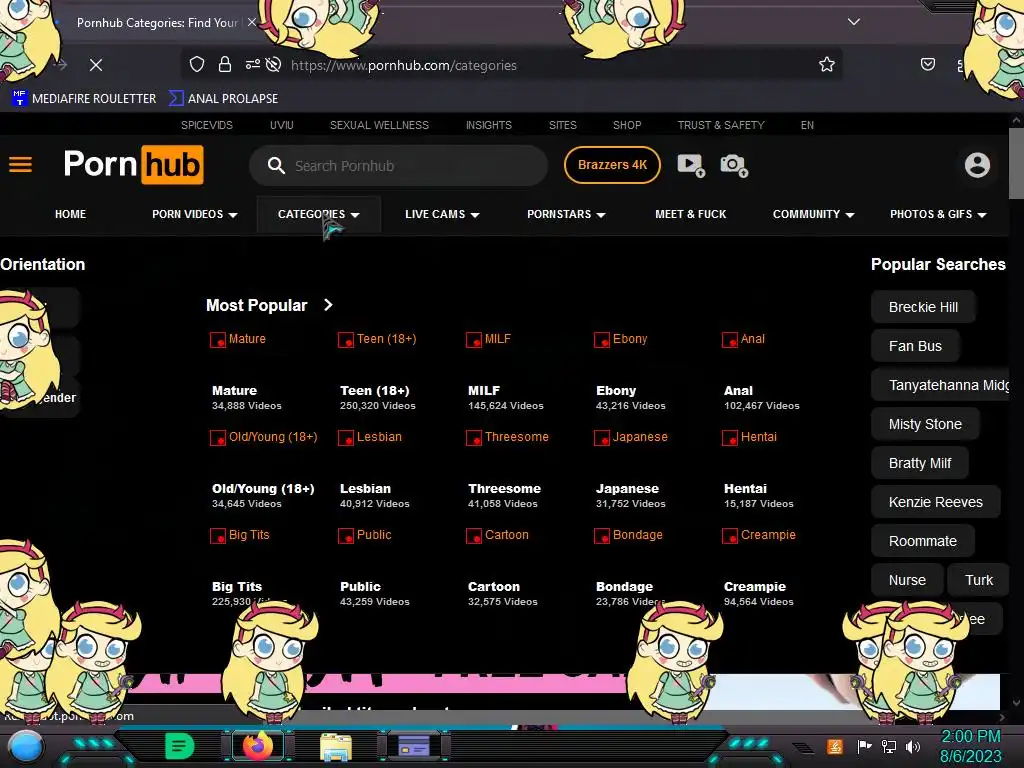Select the Nurse popular search
The image size is (1024, 768).
(x=907, y=580)
